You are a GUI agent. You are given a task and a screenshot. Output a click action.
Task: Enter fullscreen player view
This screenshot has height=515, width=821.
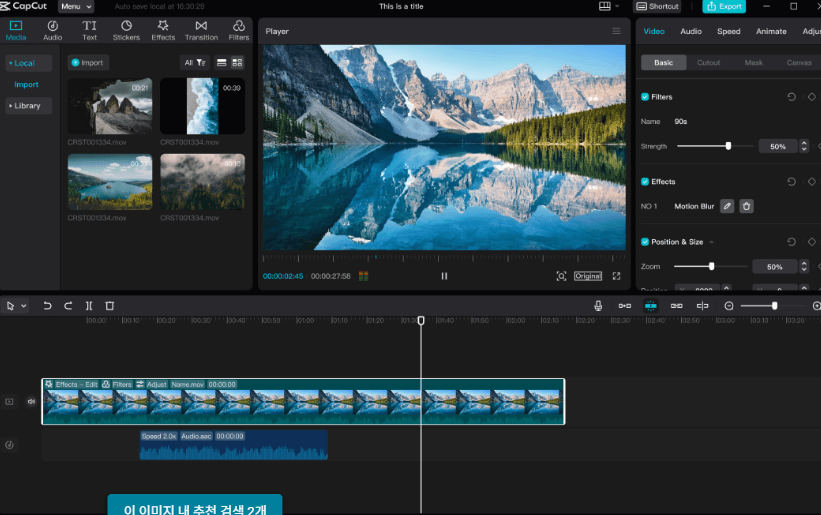[x=616, y=276]
